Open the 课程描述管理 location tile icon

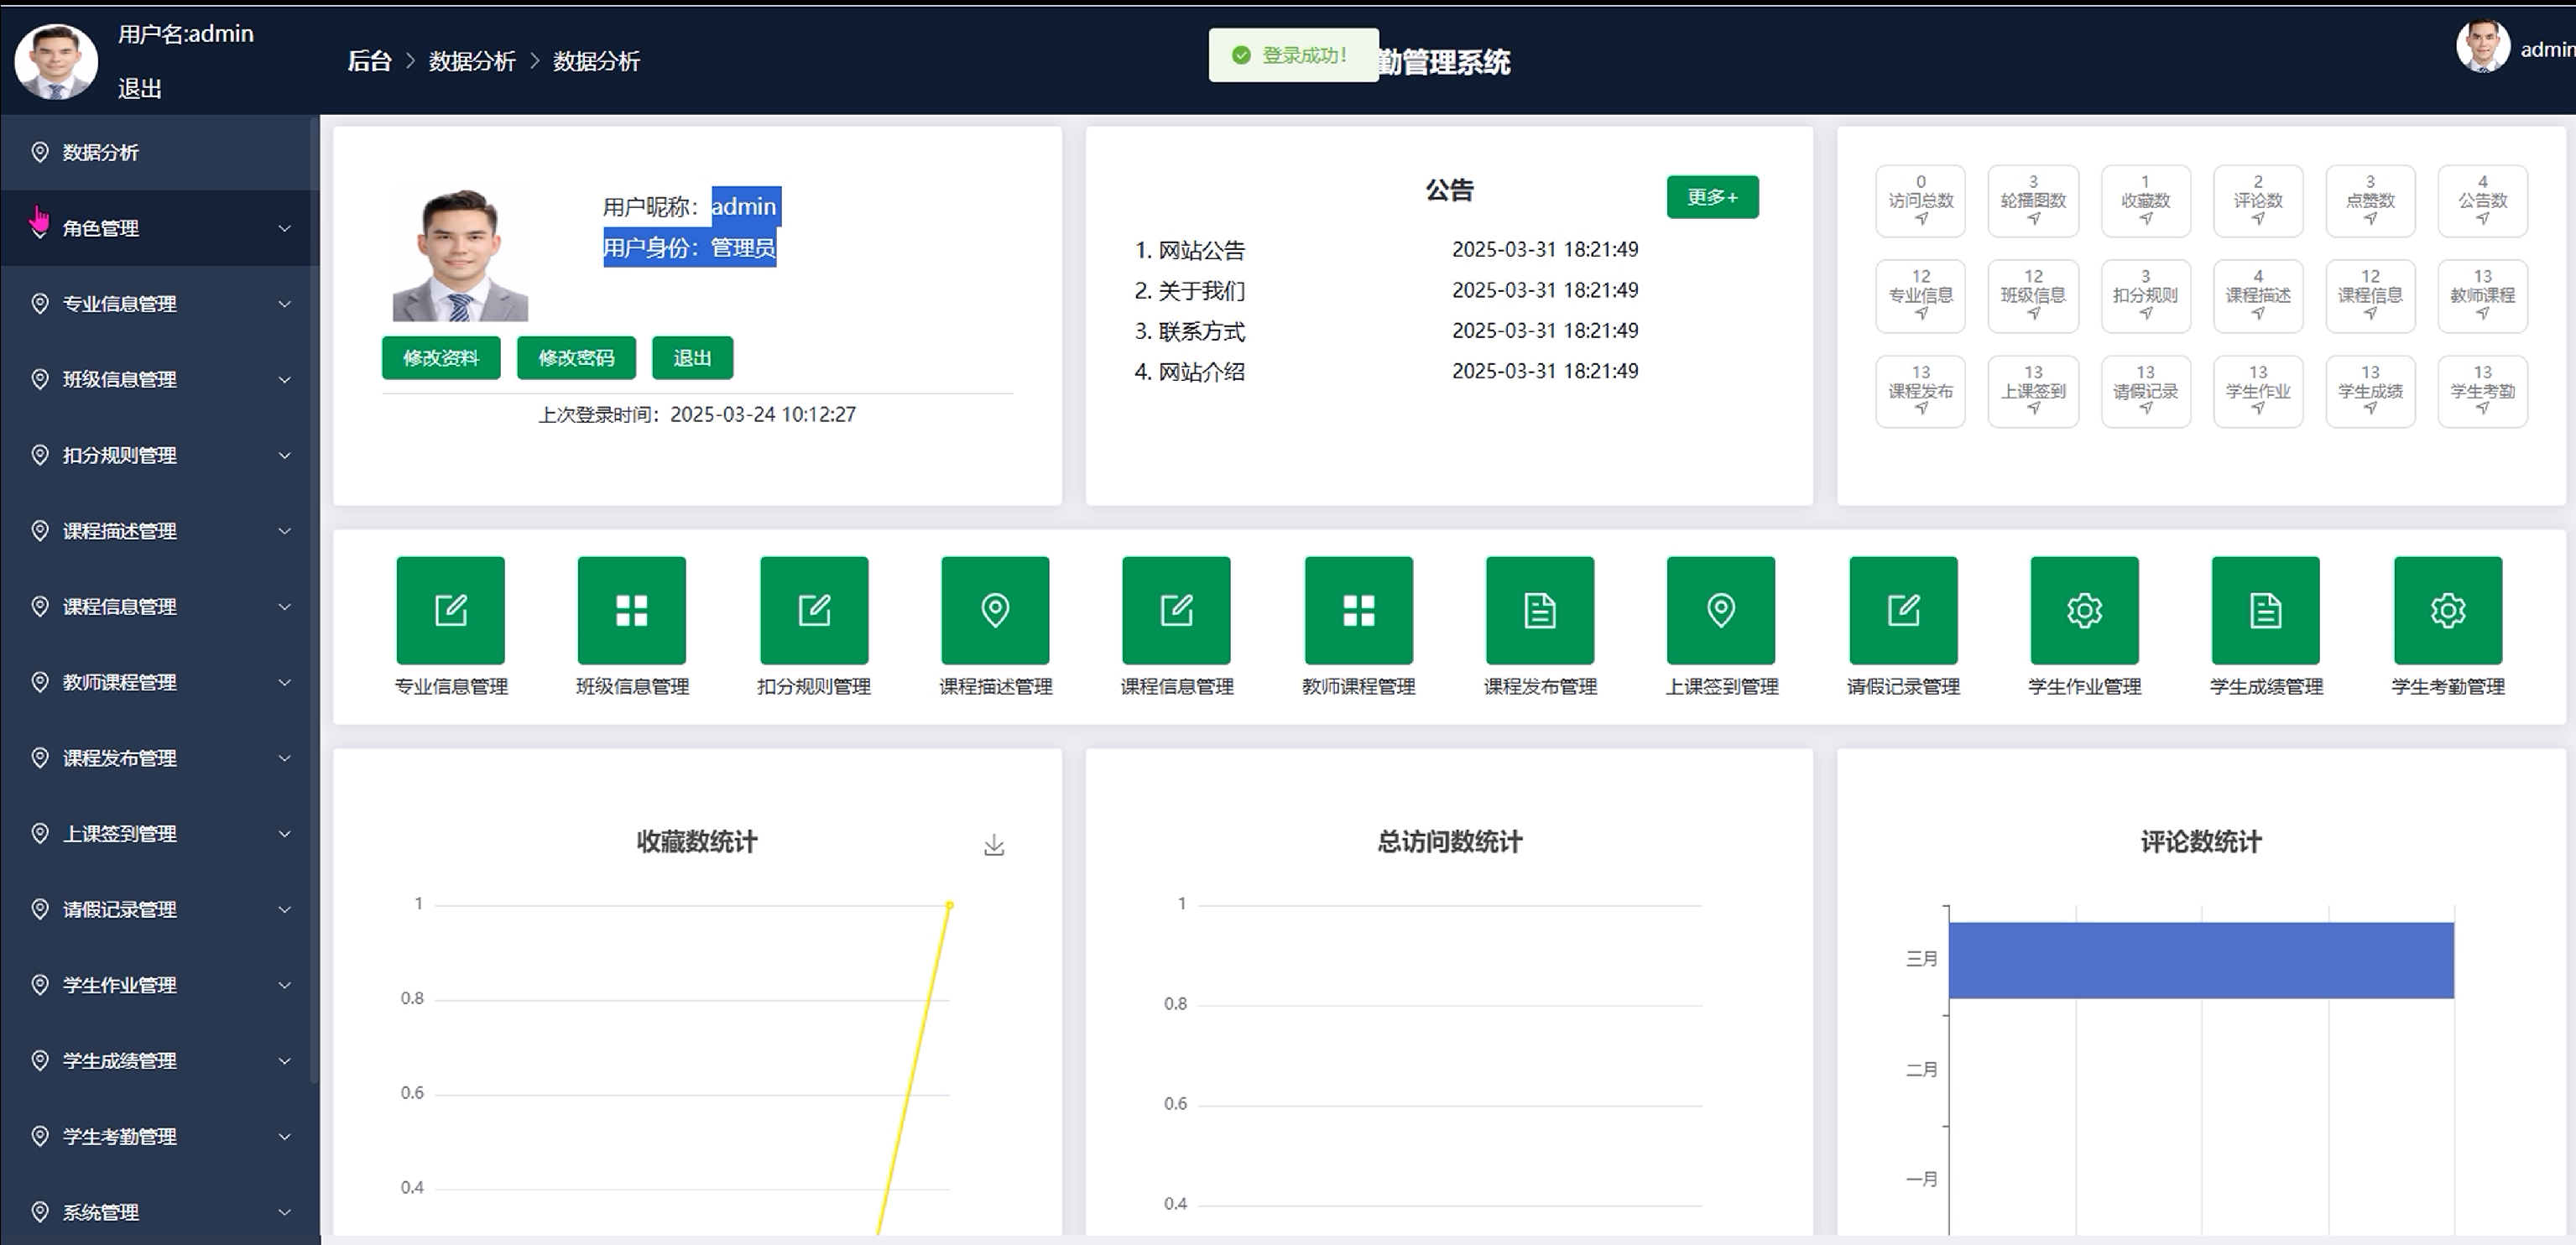[x=994, y=610]
